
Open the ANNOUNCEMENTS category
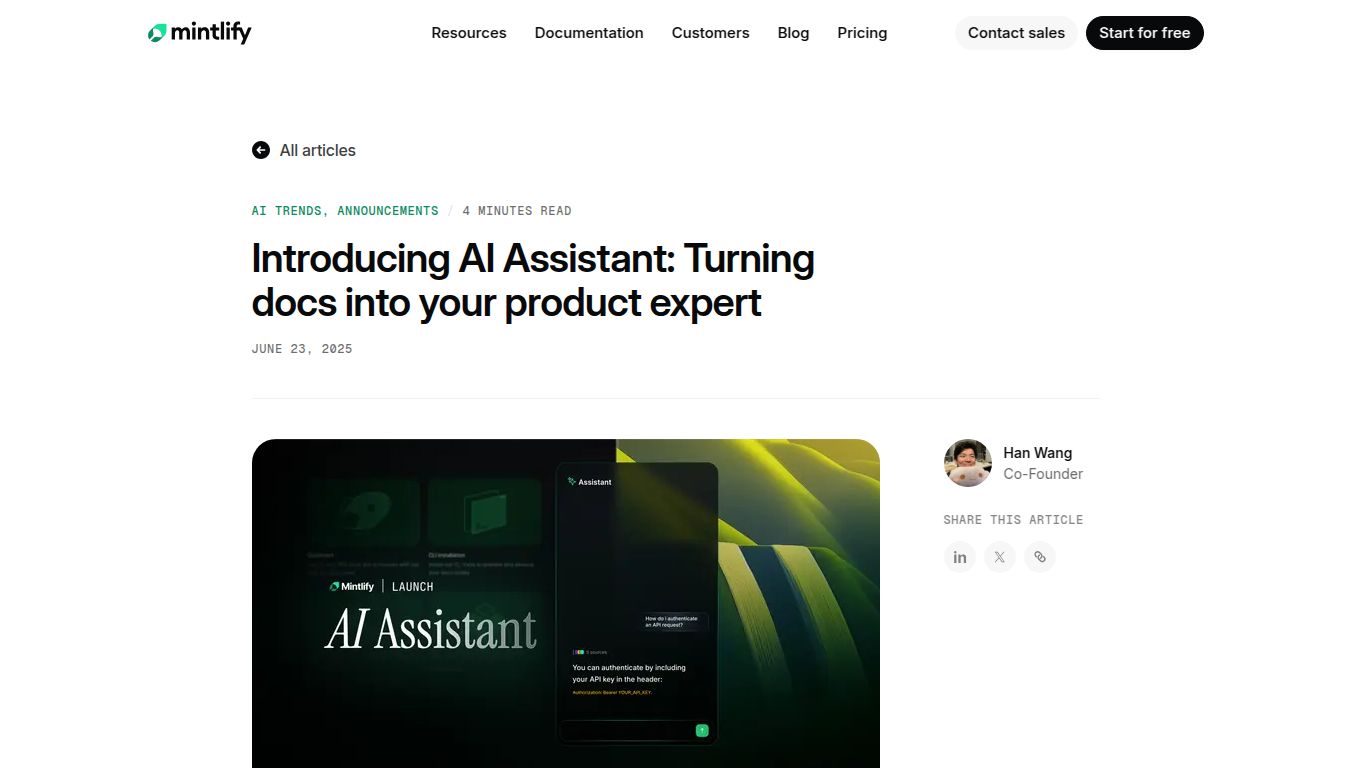coord(388,210)
